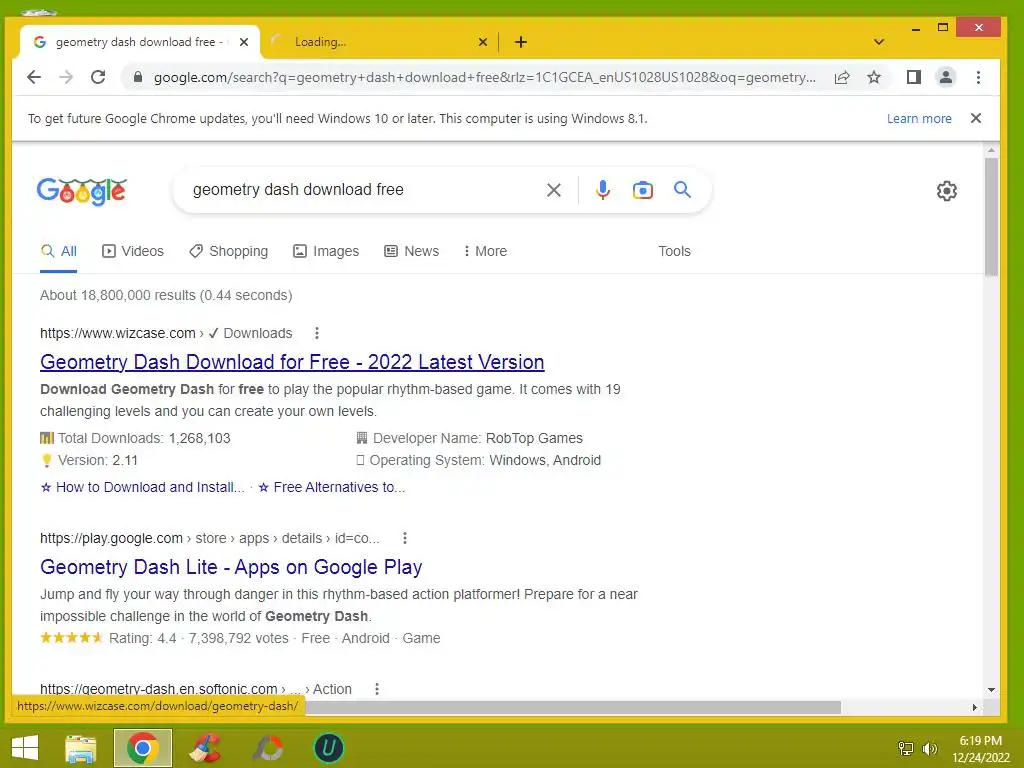Click the Chrome taskbar icon

(x=142, y=748)
